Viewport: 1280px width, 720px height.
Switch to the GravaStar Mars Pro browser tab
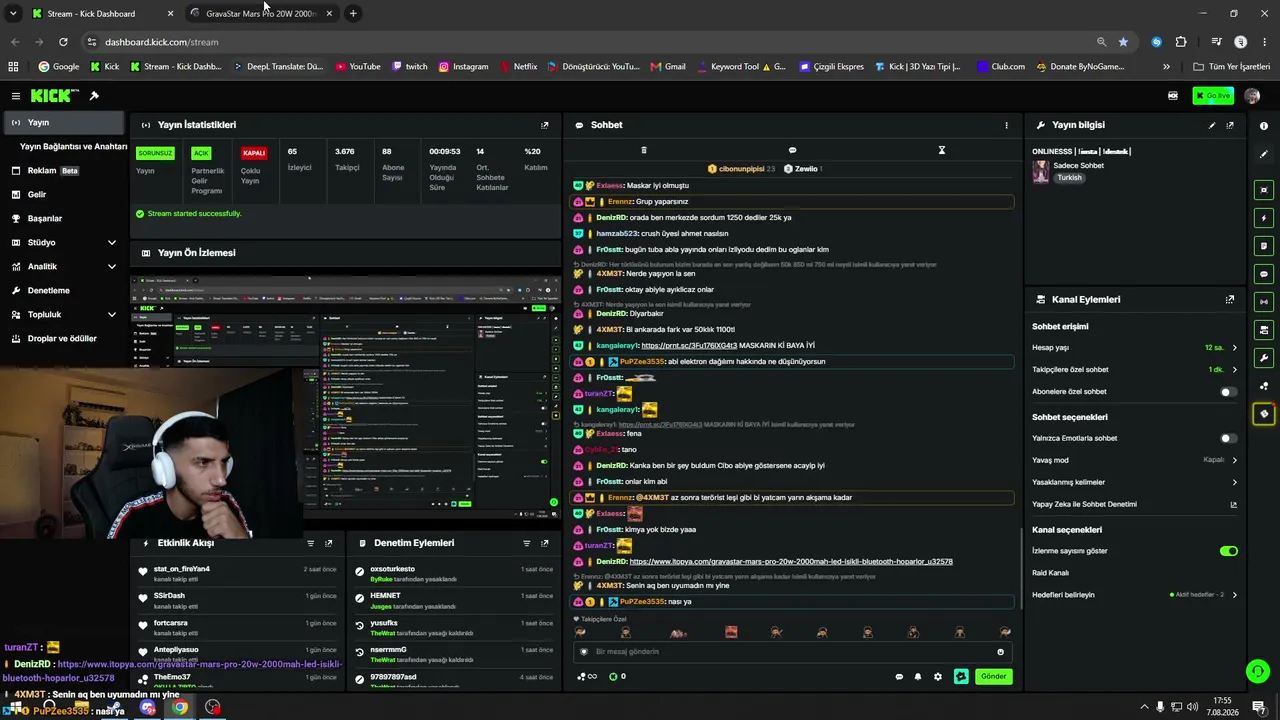click(x=262, y=14)
